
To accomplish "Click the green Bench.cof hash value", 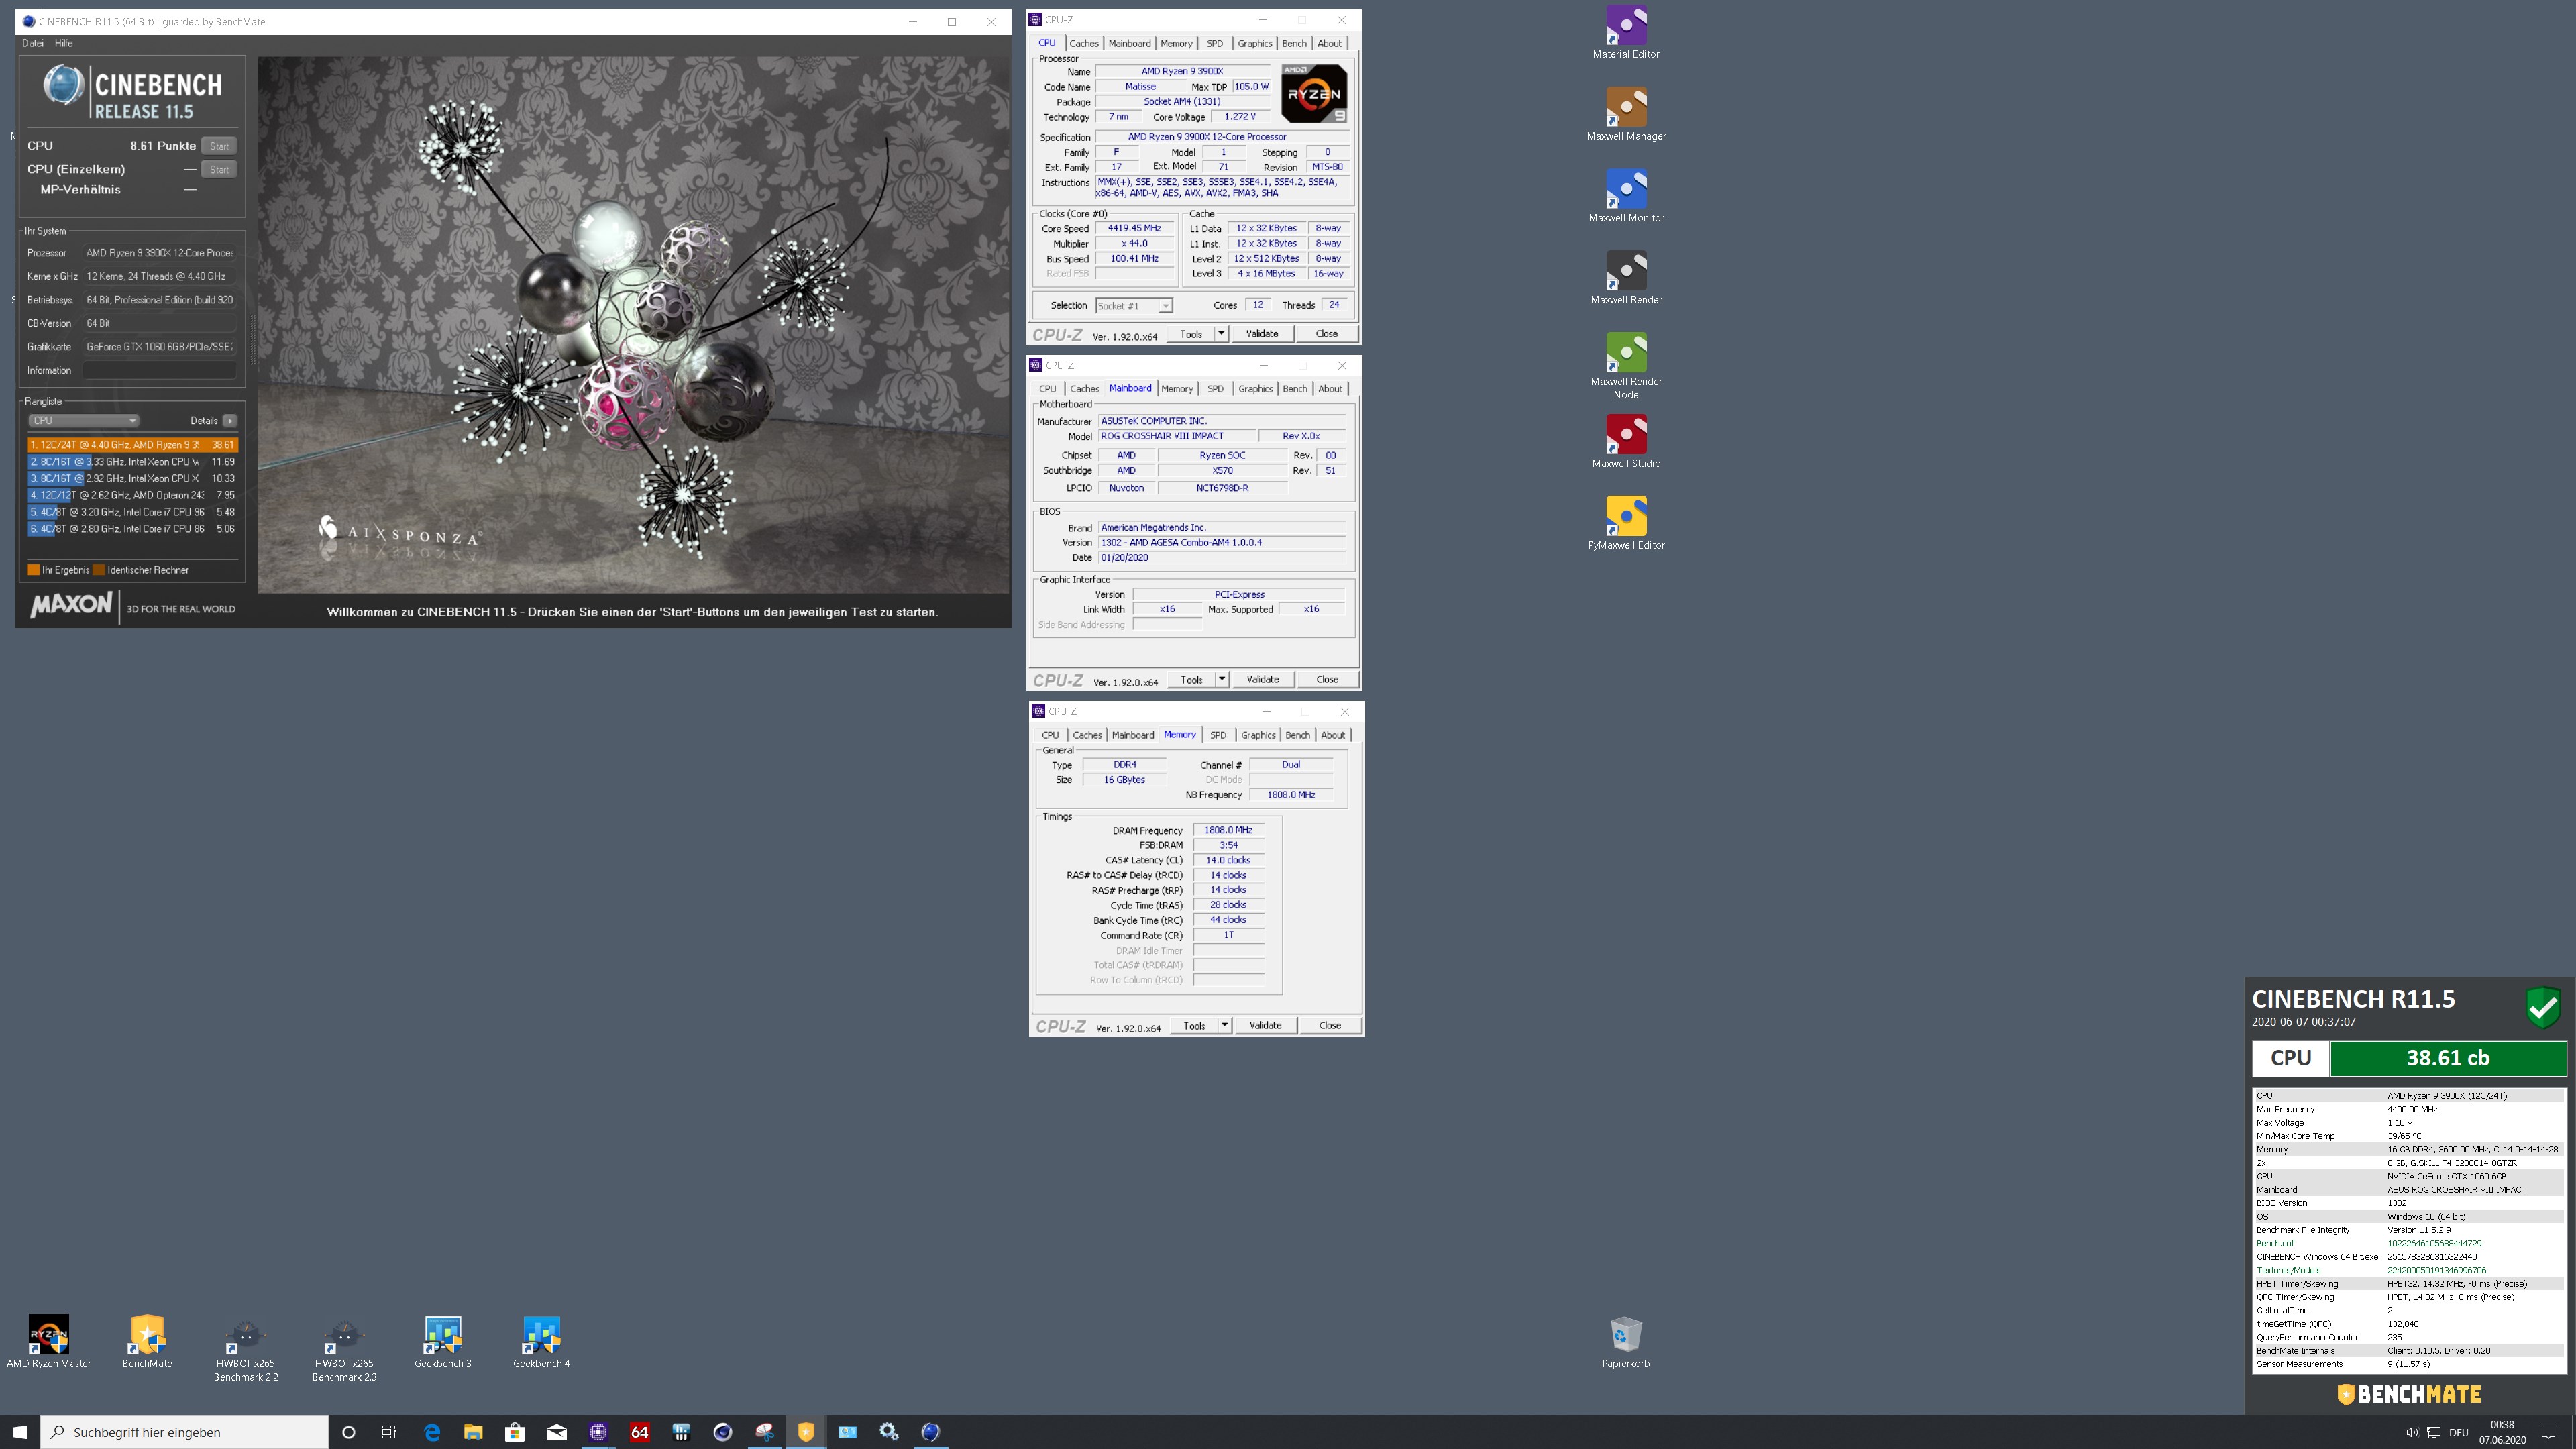I will [x=2434, y=1243].
